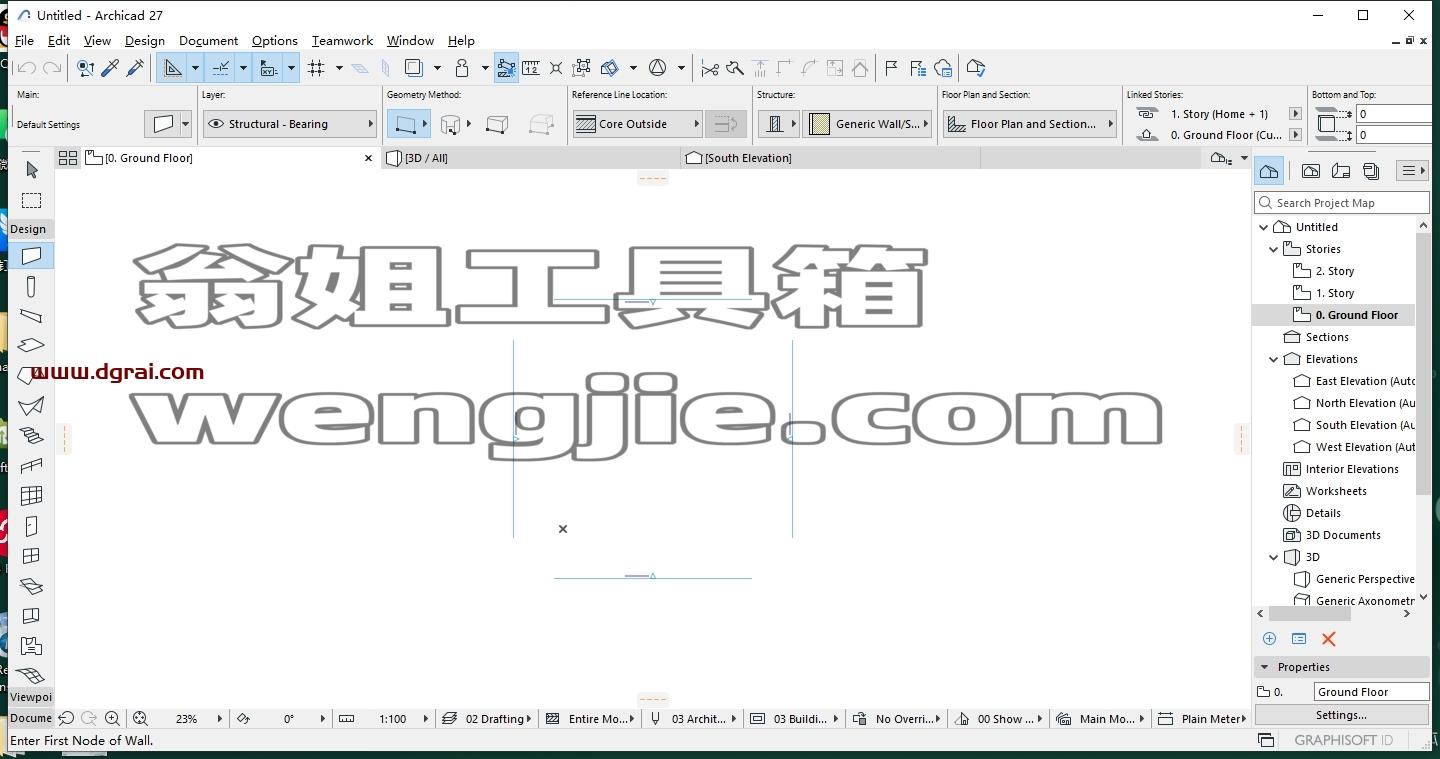
Task: Open the 02 Drafting pen set dropdown
Action: (x=487, y=718)
